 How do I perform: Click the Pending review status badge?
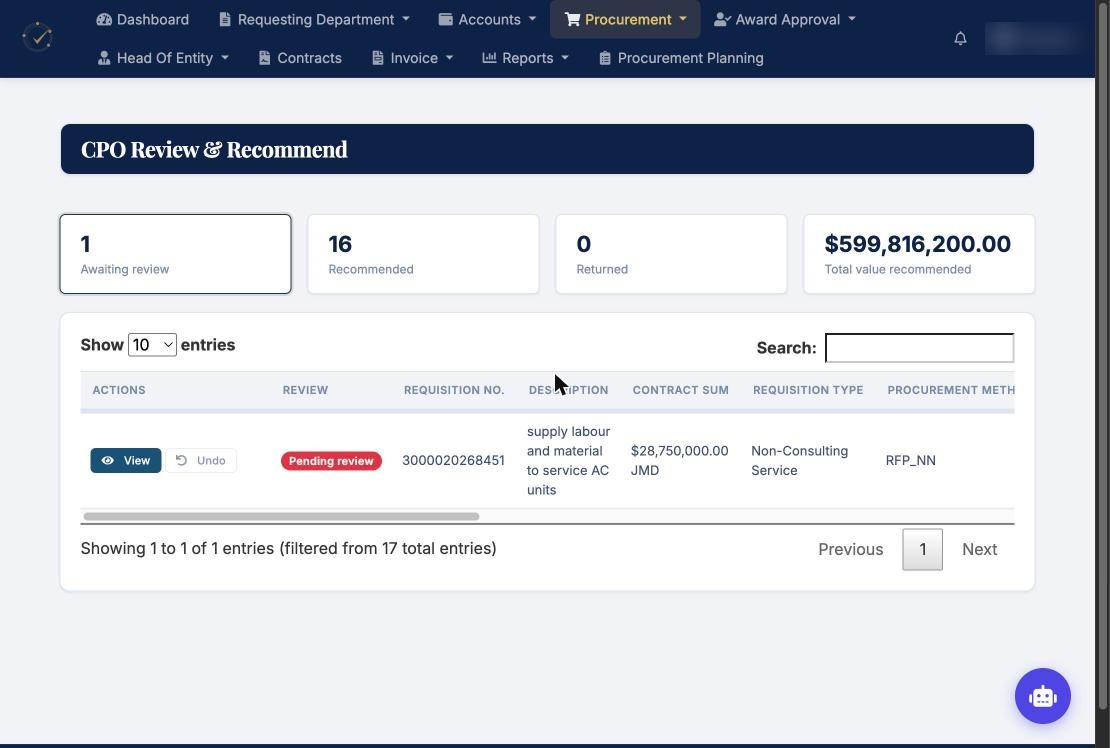pos(331,461)
